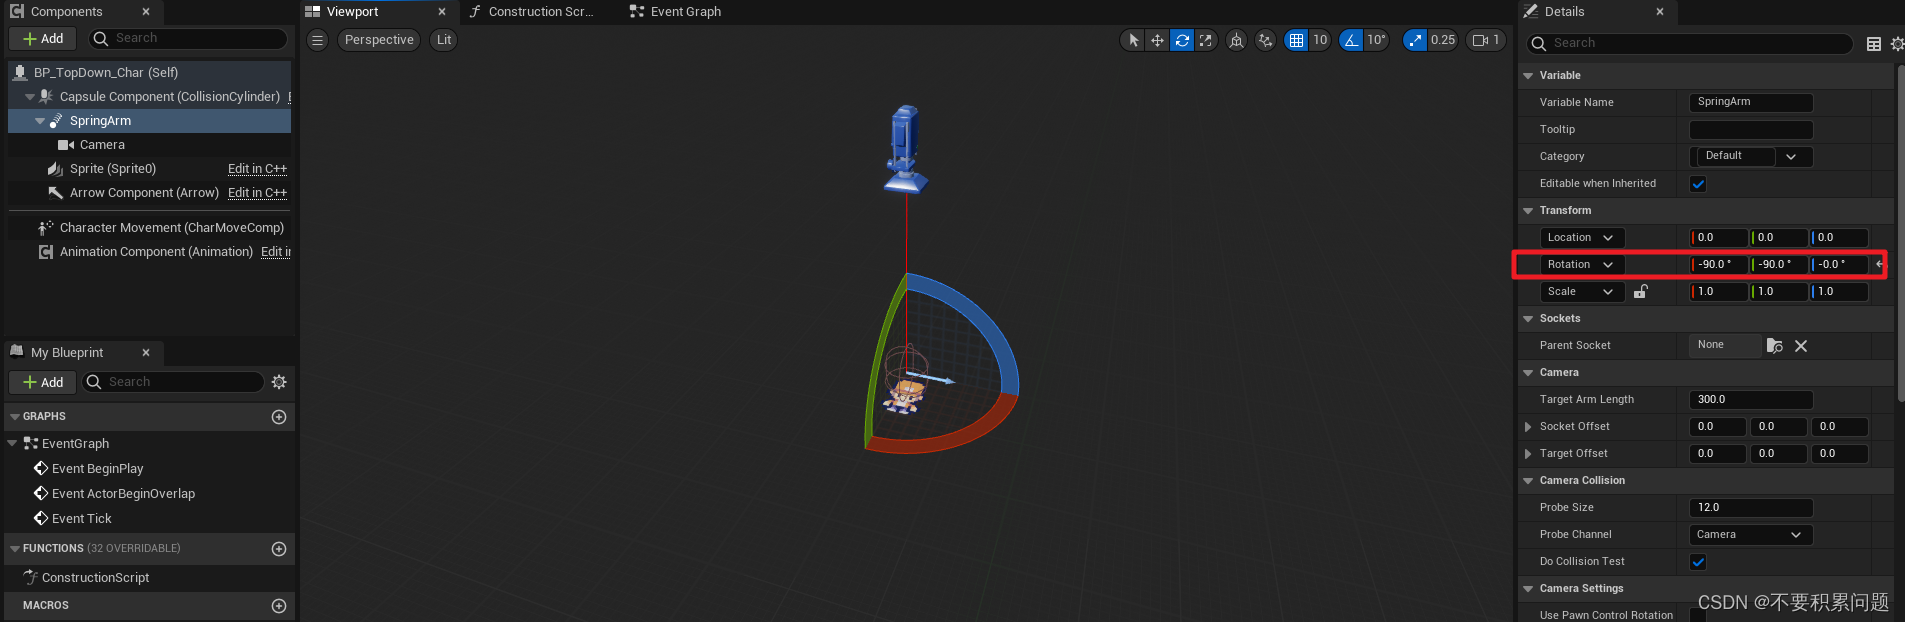Open the Probe Channel Camera dropdown

click(1751, 535)
